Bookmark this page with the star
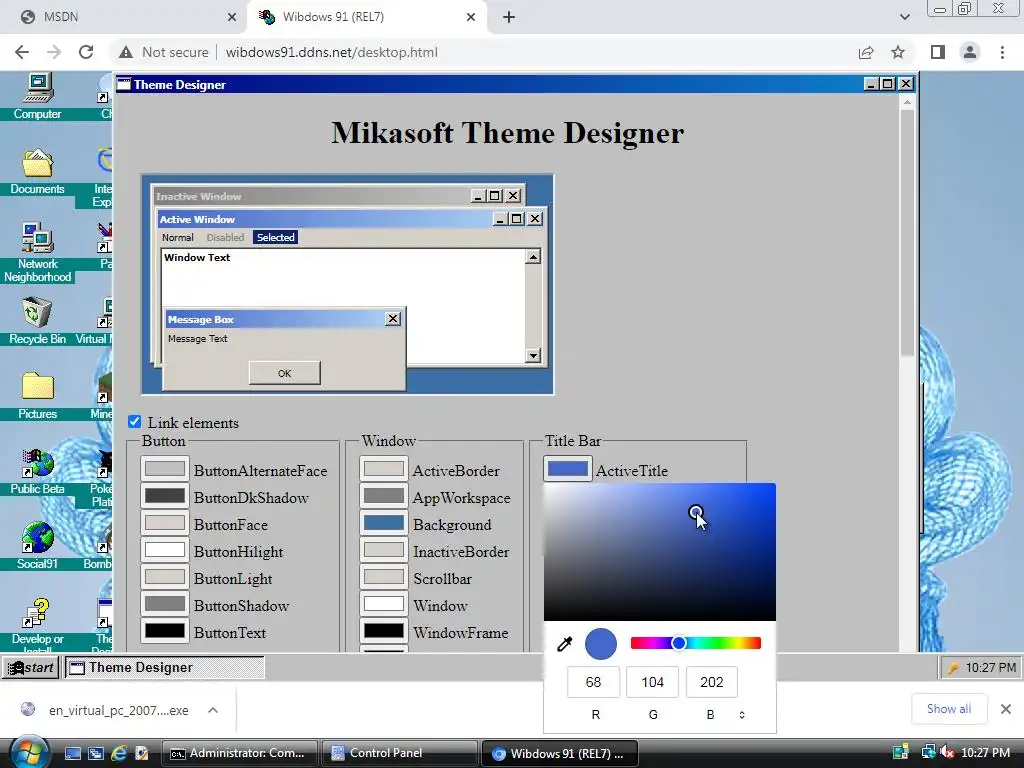This screenshot has height=768, width=1024. coord(898,52)
